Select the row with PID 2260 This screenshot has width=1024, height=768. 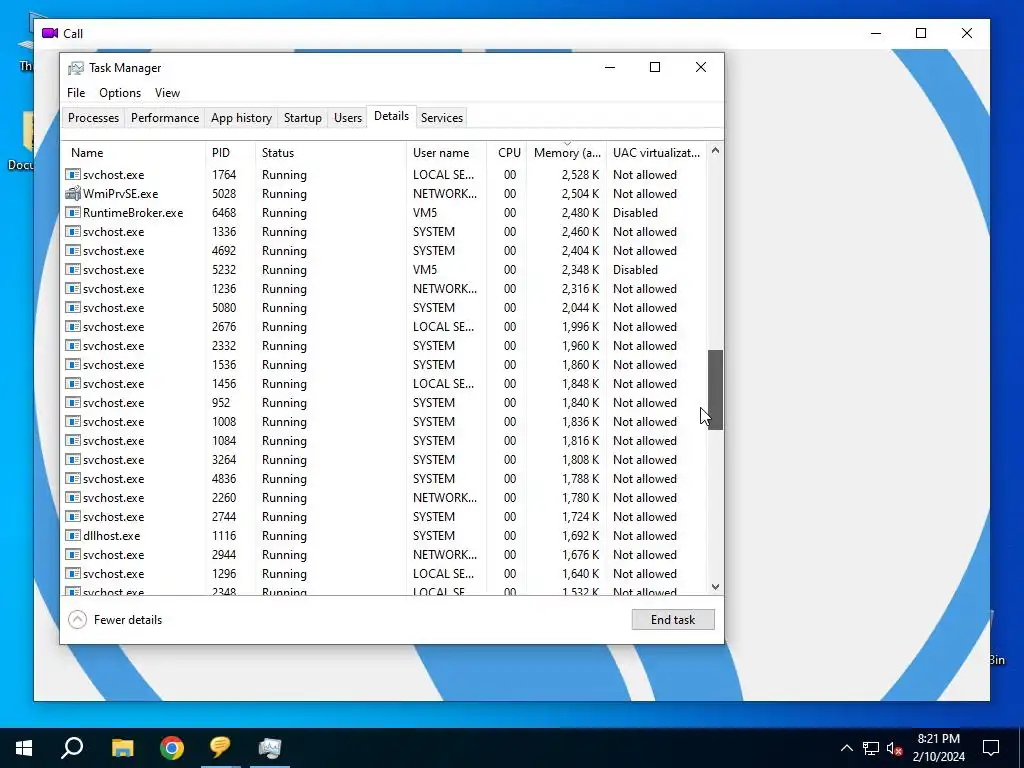point(385,498)
